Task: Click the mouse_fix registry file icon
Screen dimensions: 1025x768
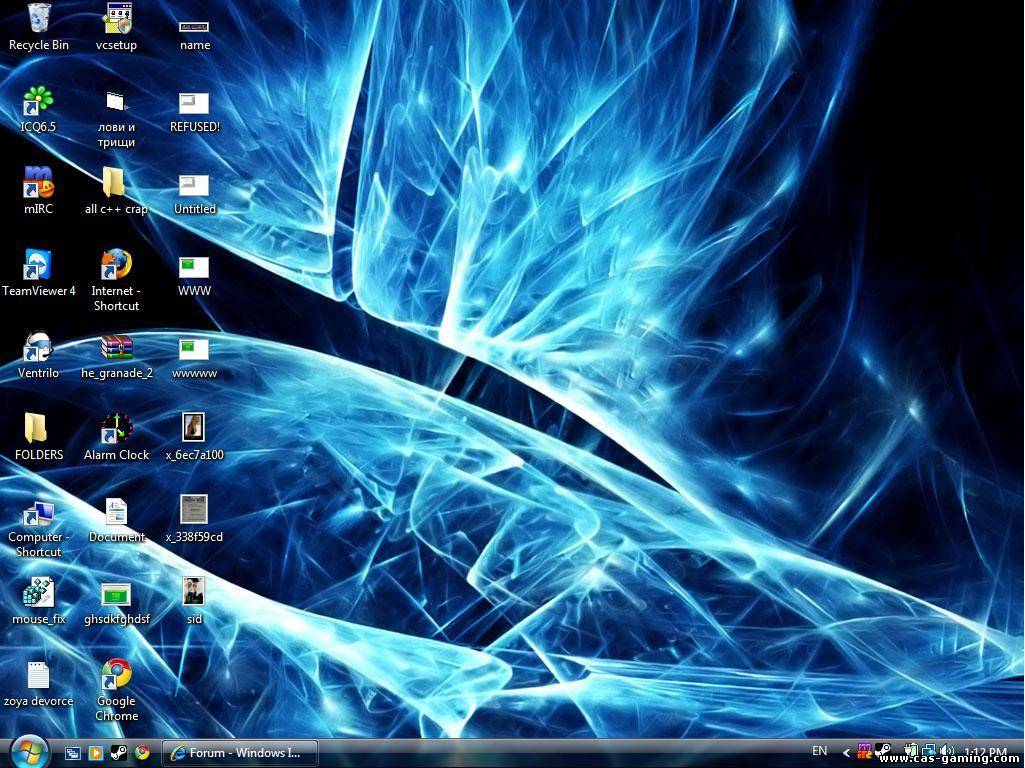Action: click(38, 593)
